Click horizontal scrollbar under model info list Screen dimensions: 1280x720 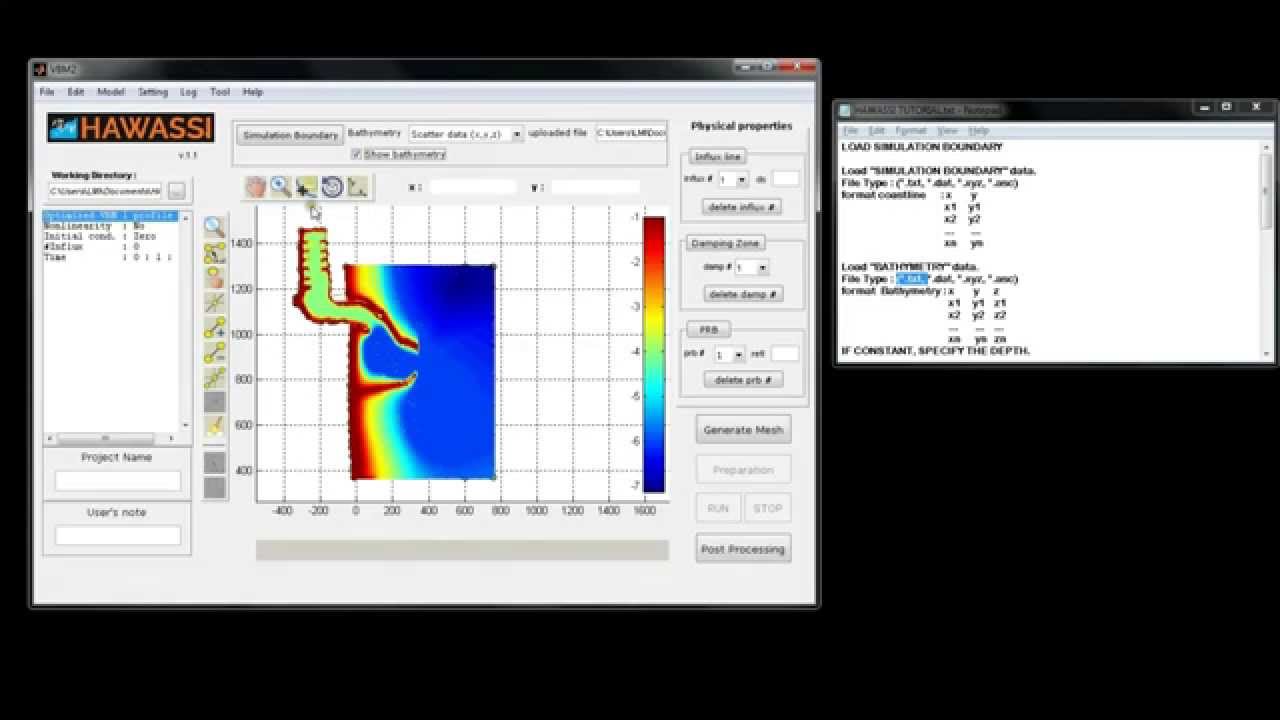pos(110,438)
